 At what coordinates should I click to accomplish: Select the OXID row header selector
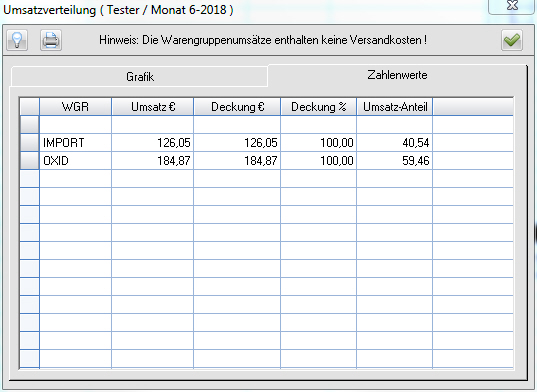point(29,161)
